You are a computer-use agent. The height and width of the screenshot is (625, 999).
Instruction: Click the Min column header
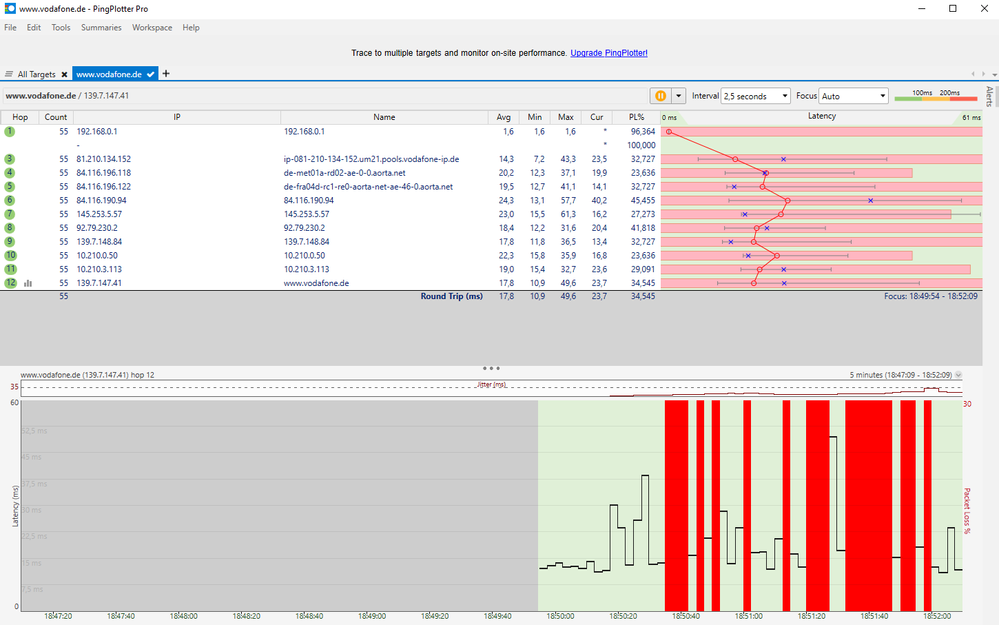535,117
